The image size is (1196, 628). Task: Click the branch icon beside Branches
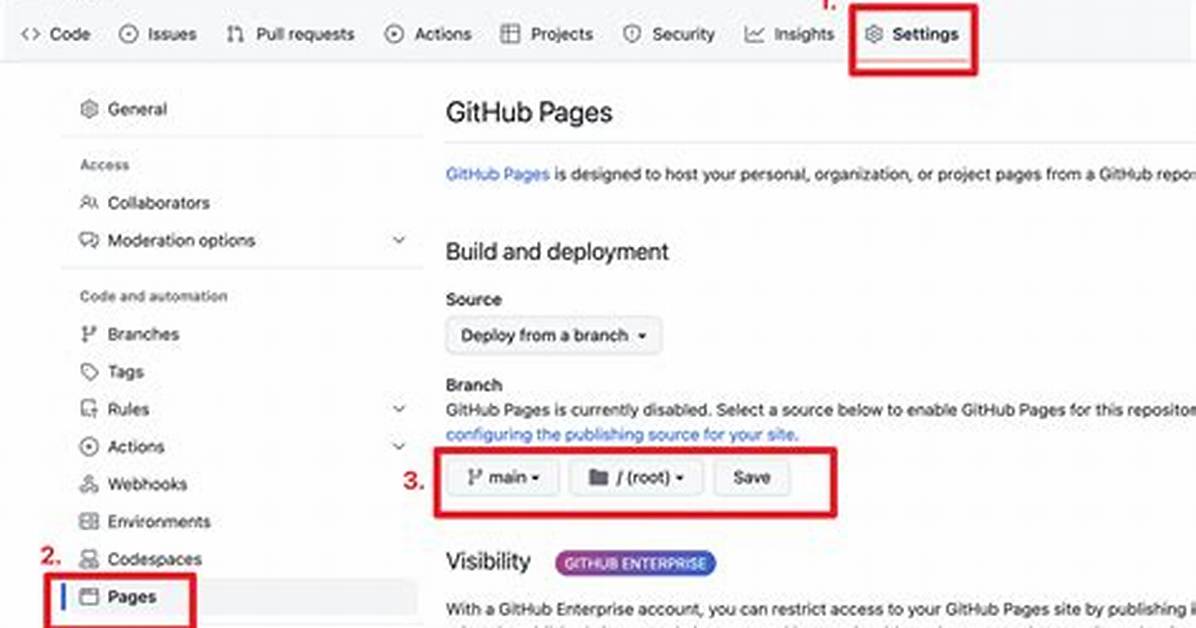coord(89,334)
